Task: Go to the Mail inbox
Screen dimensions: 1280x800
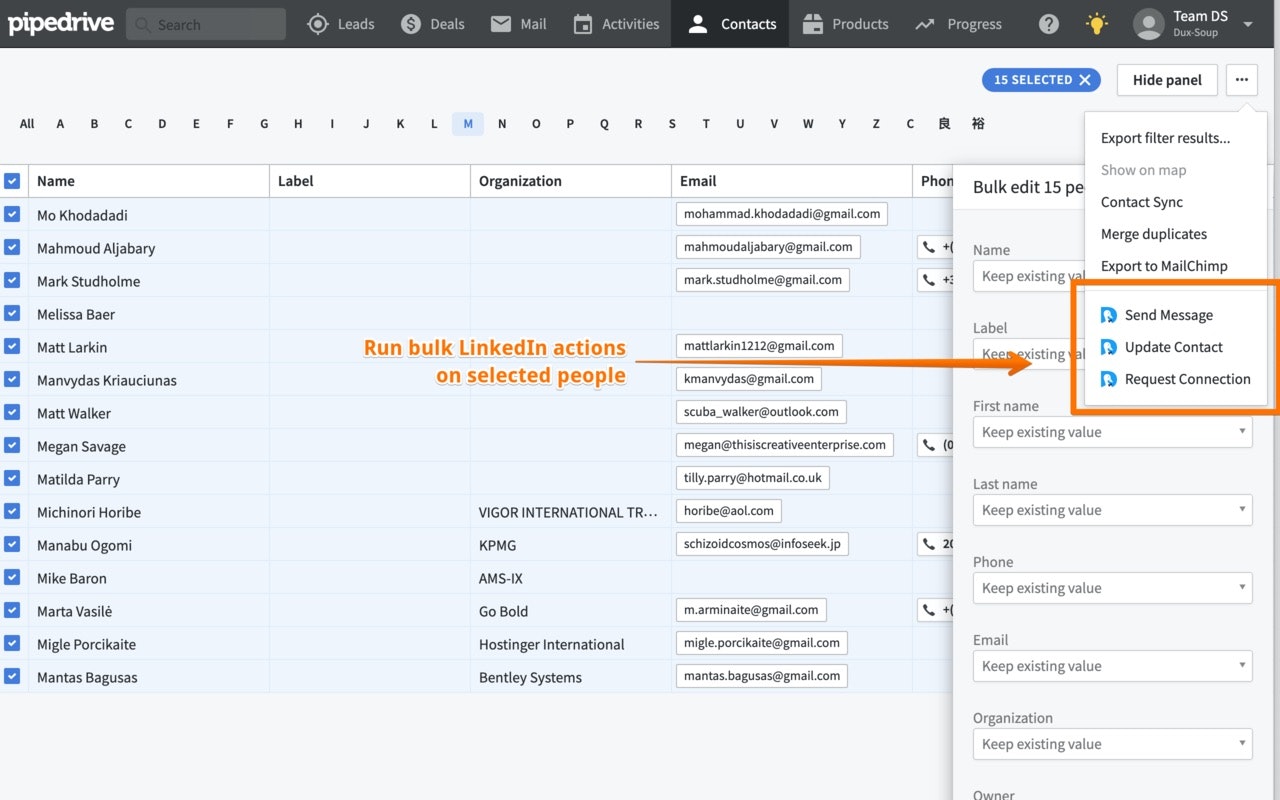Action: [x=518, y=23]
